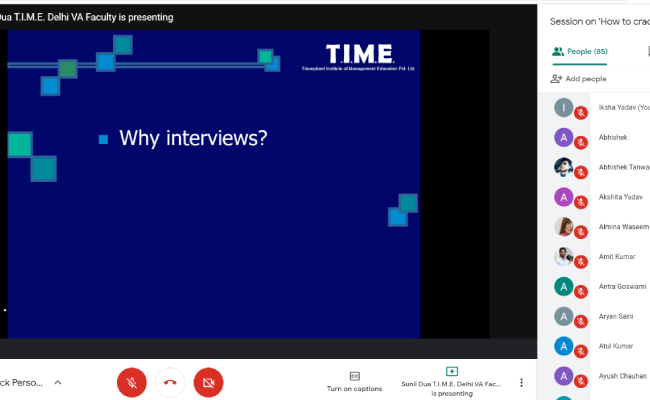
Task: Click Akshita Yadav's avatar
Action: click(563, 197)
